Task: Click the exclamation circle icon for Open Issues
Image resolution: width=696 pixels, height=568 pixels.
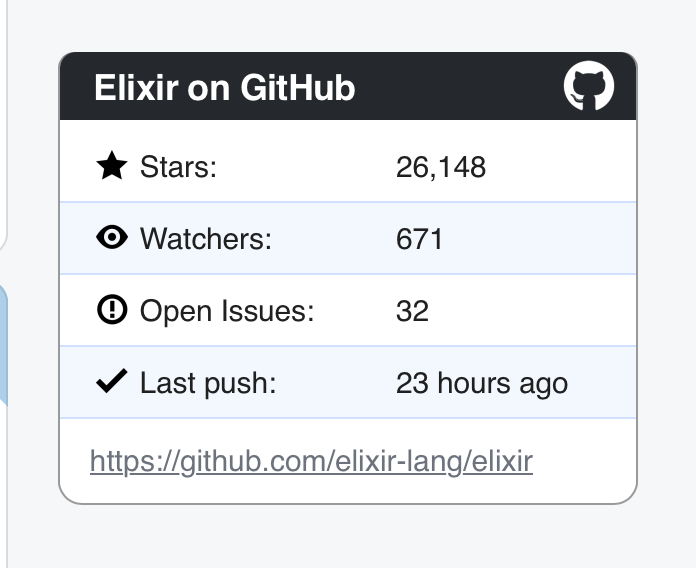Action: click(112, 311)
